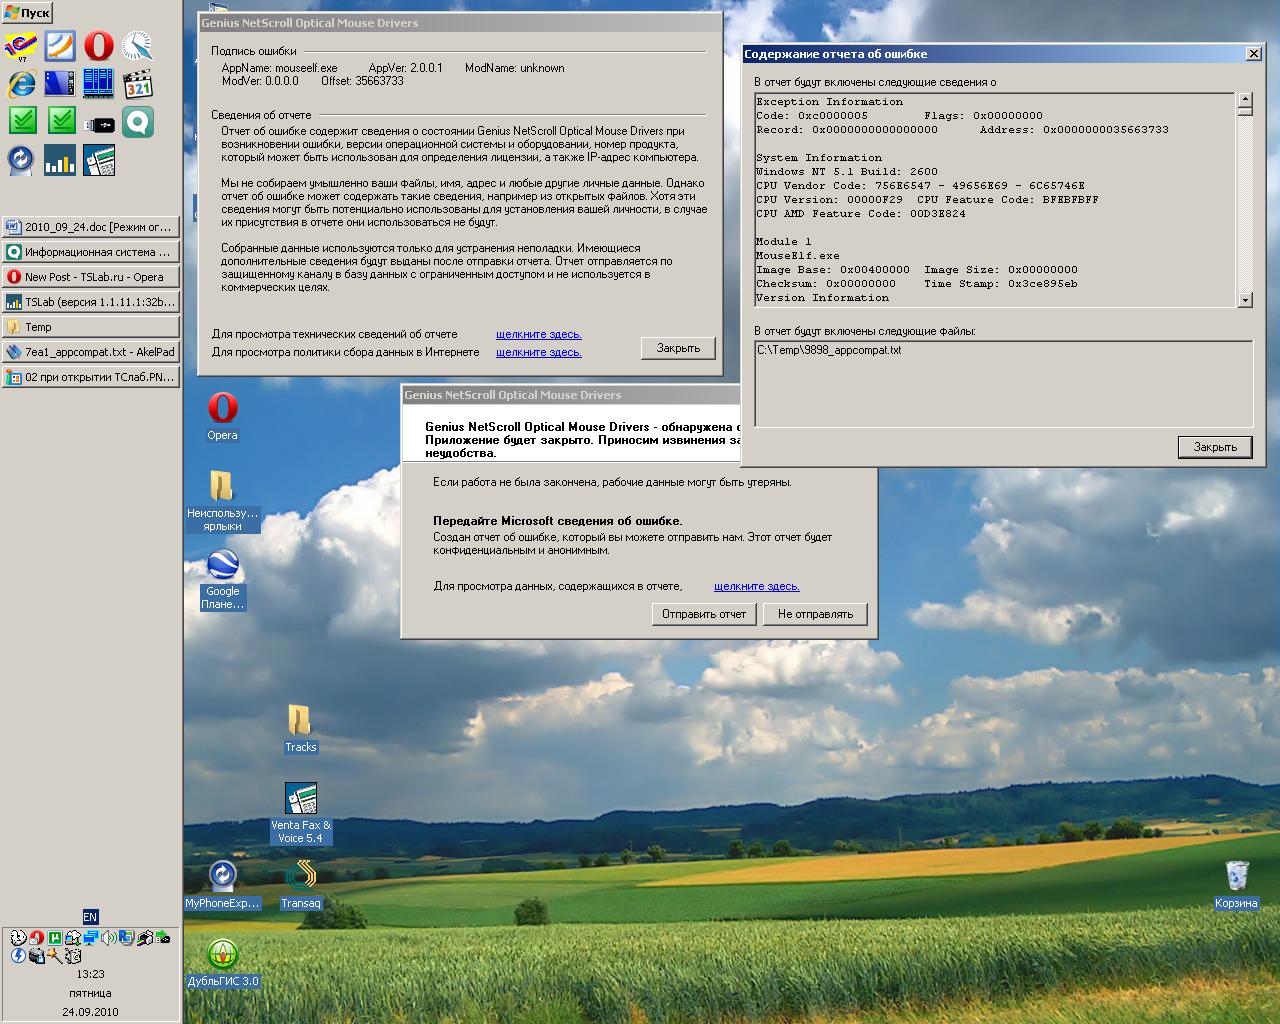The image size is (1280, 1024).
Task: Launch the Google Планета desktop shortcut
Action: pyautogui.click(x=222, y=580)
